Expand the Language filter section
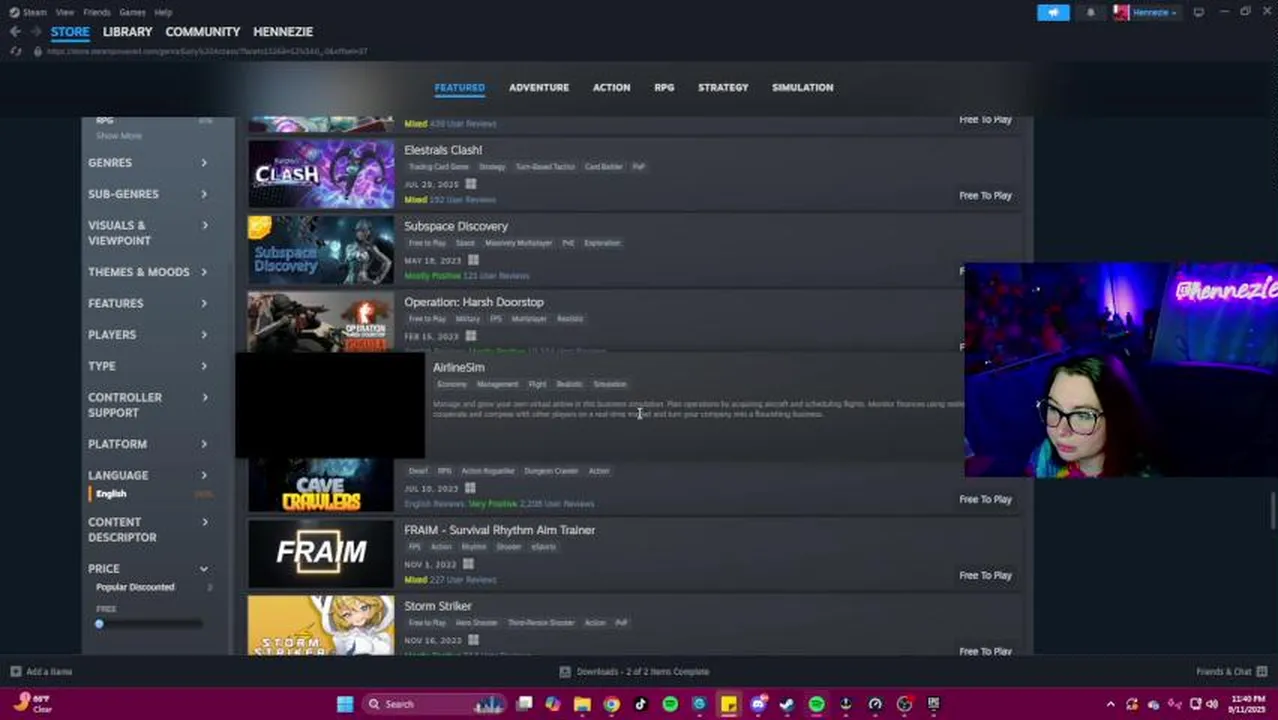This screenshot has height=720, width=1278. (x=148, y=475)
